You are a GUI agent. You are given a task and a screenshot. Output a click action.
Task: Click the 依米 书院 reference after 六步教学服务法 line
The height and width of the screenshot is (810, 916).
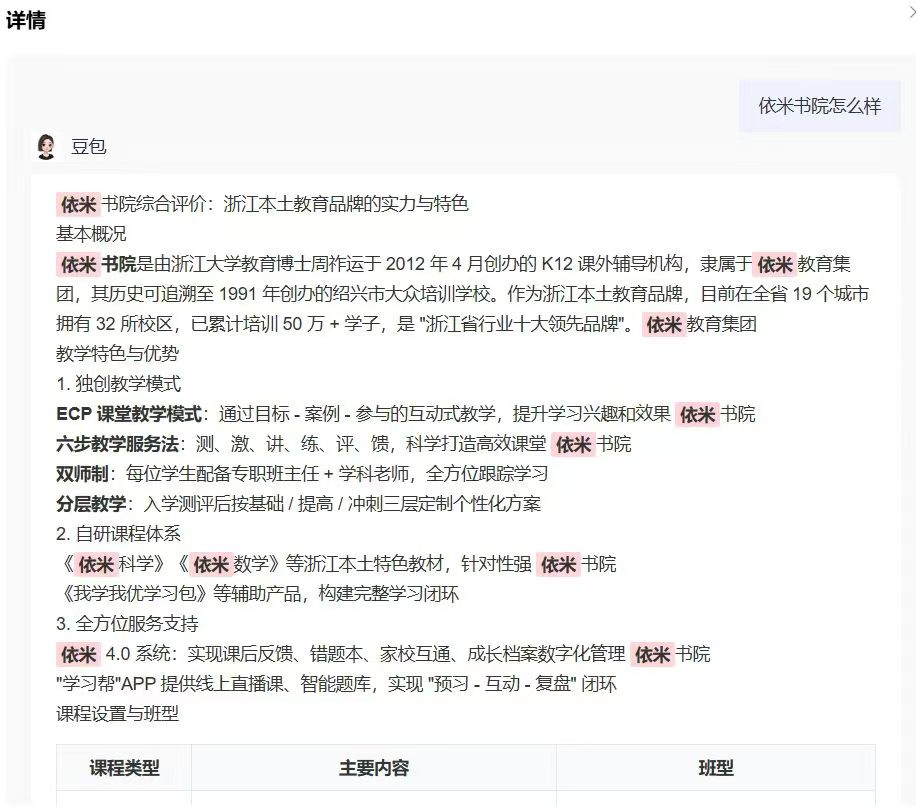(x=591, y=444)
